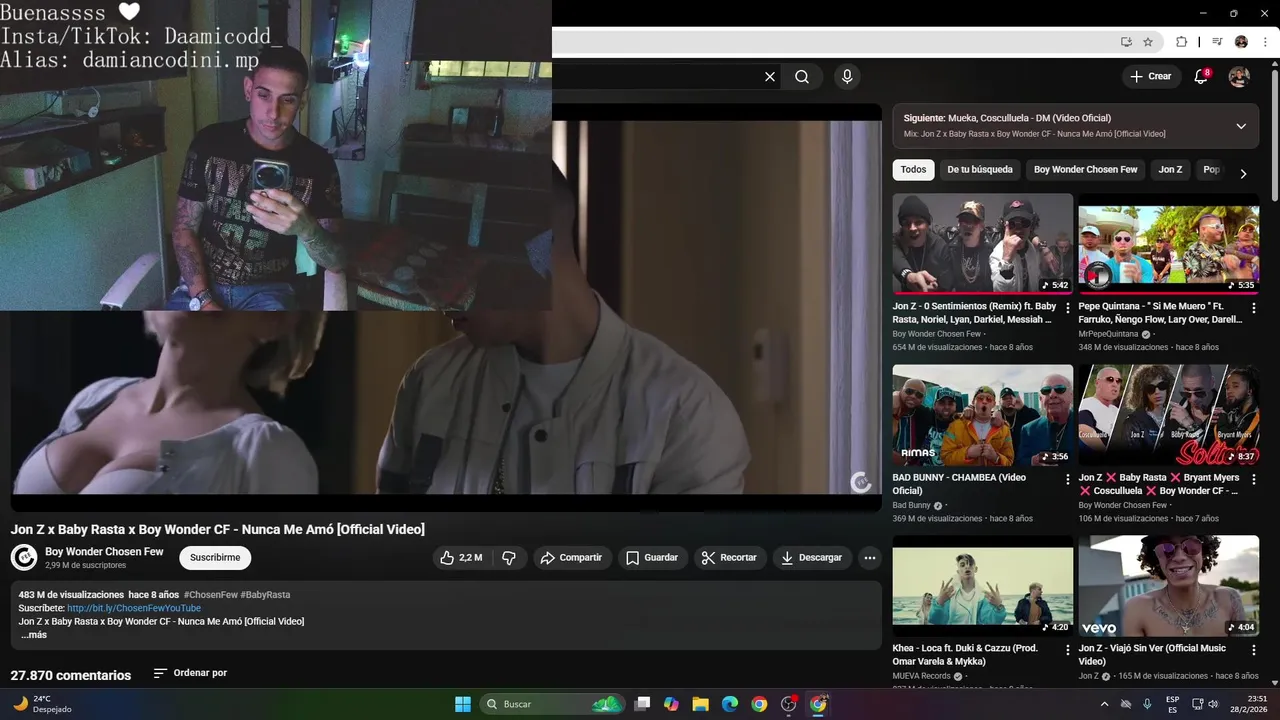1280x720 pixels.
Task: Click the MrPepeQuintana channel name
Action: coord(1108,334)
